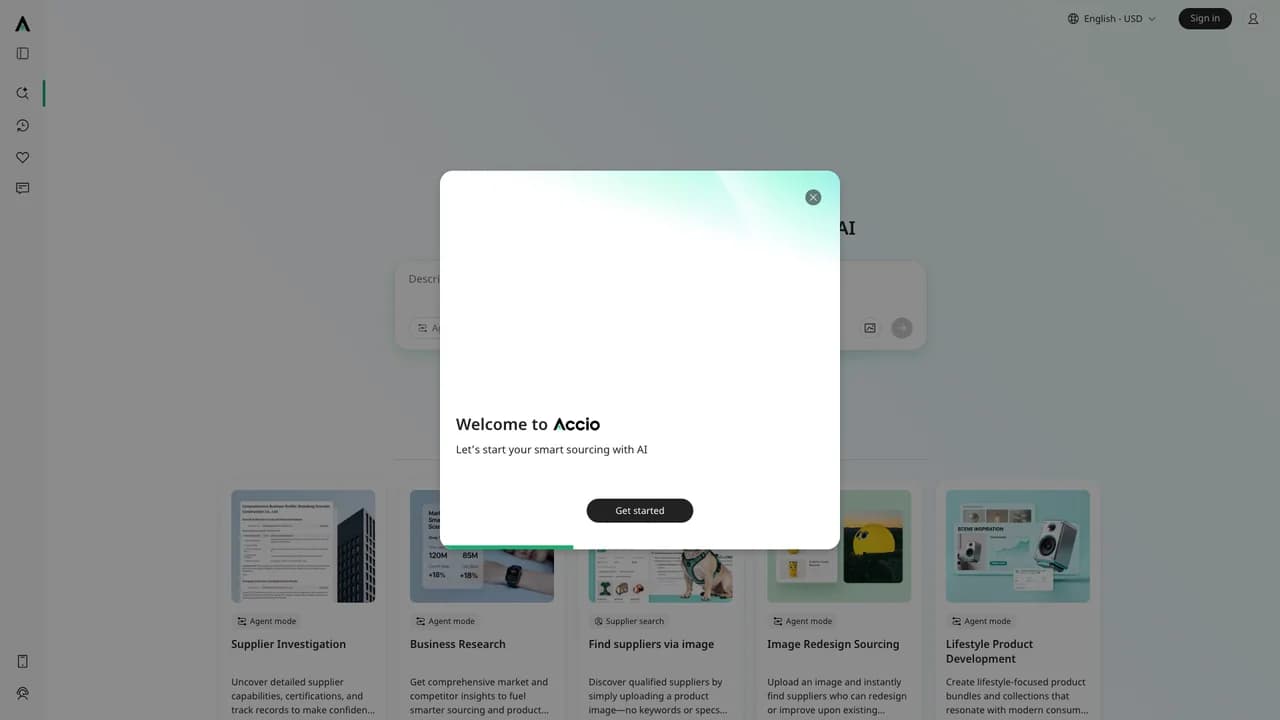Image resolution: width=1280 pixels, height=720 pixels.
Task: Click the Supplier Investigation title
Action: 288,644
